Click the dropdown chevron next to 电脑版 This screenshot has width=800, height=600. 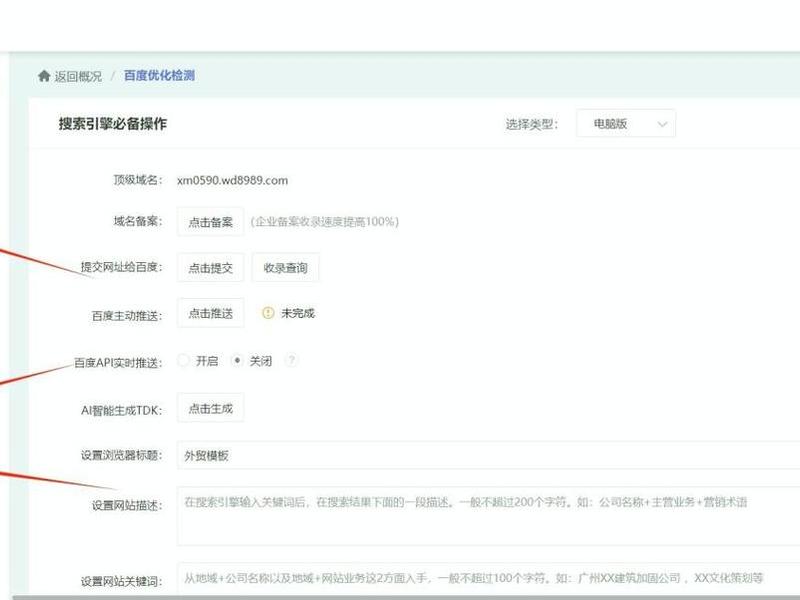(x=662, y=124)
